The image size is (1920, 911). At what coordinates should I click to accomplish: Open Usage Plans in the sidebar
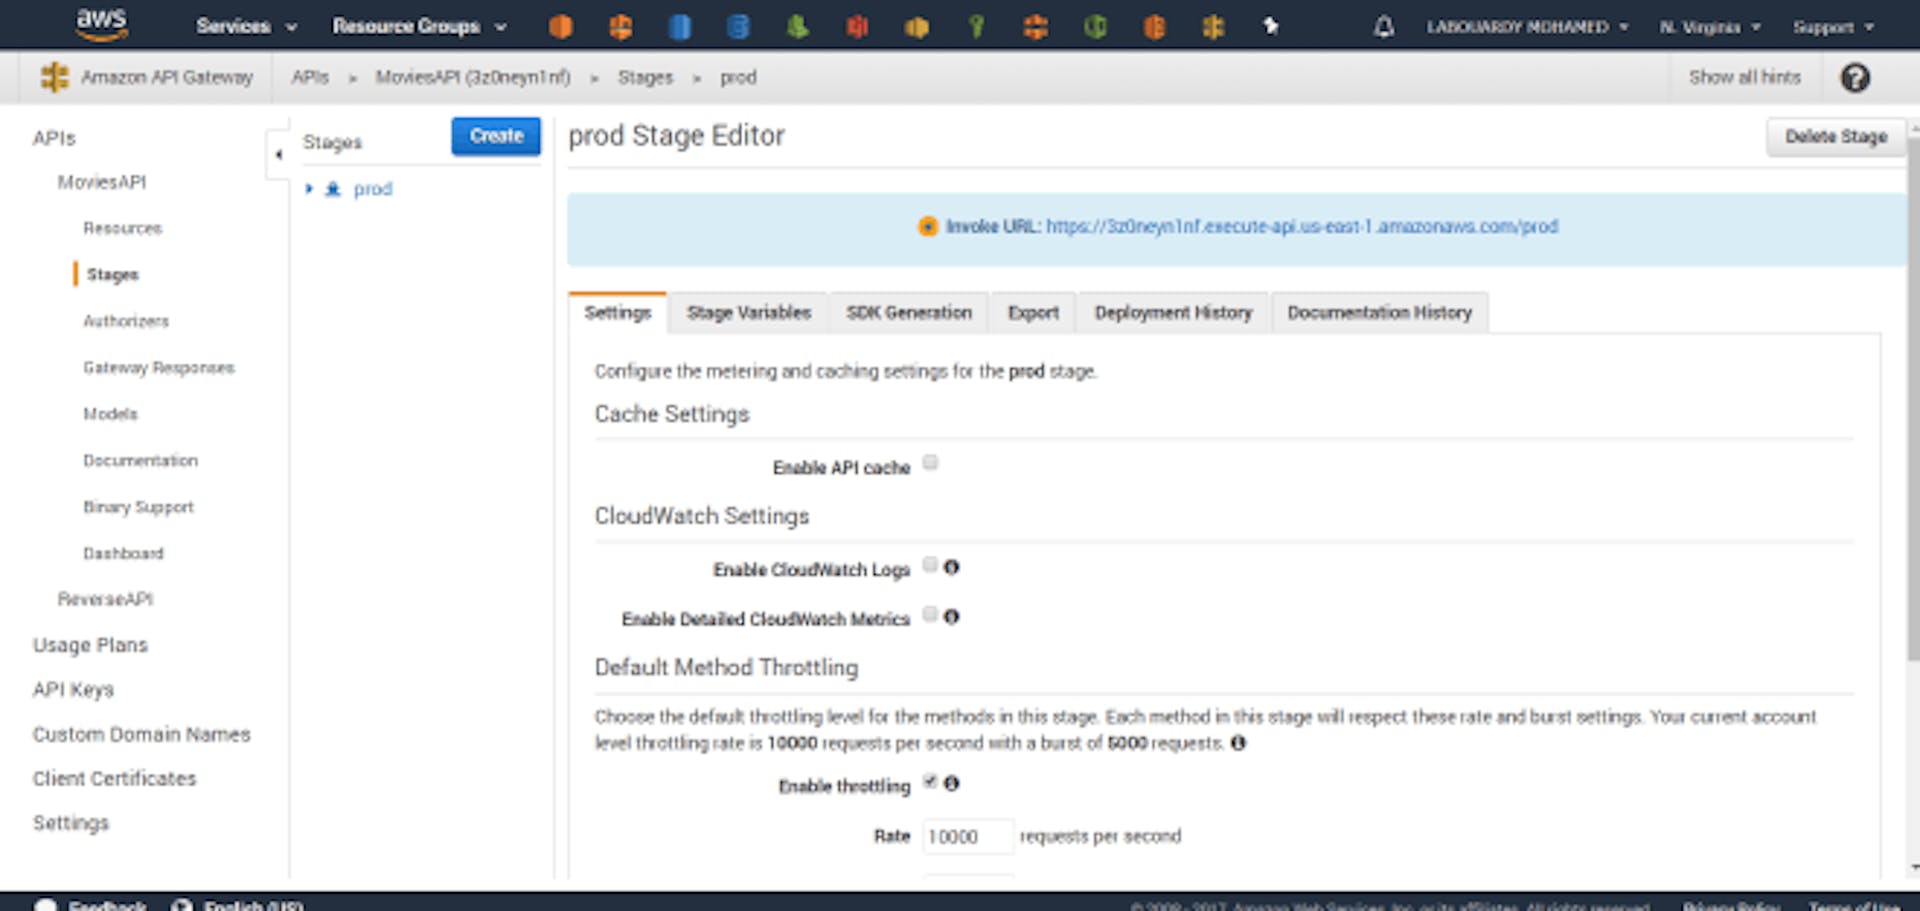90,645
